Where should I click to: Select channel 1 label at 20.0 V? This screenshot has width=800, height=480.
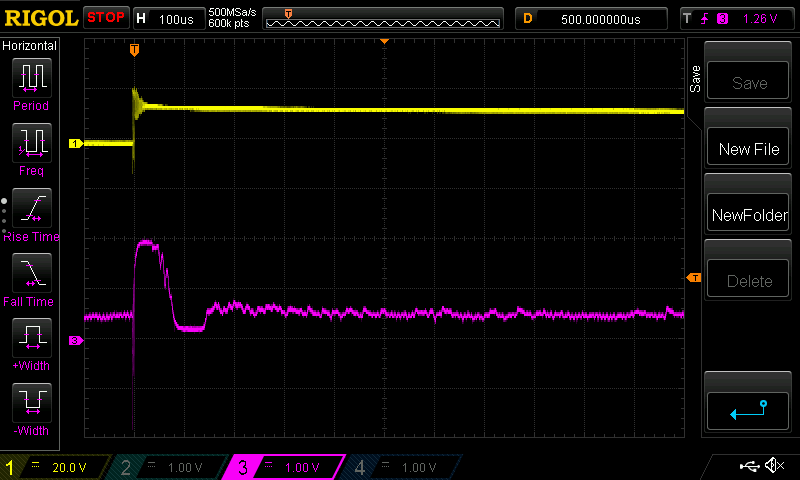[55, 467]
